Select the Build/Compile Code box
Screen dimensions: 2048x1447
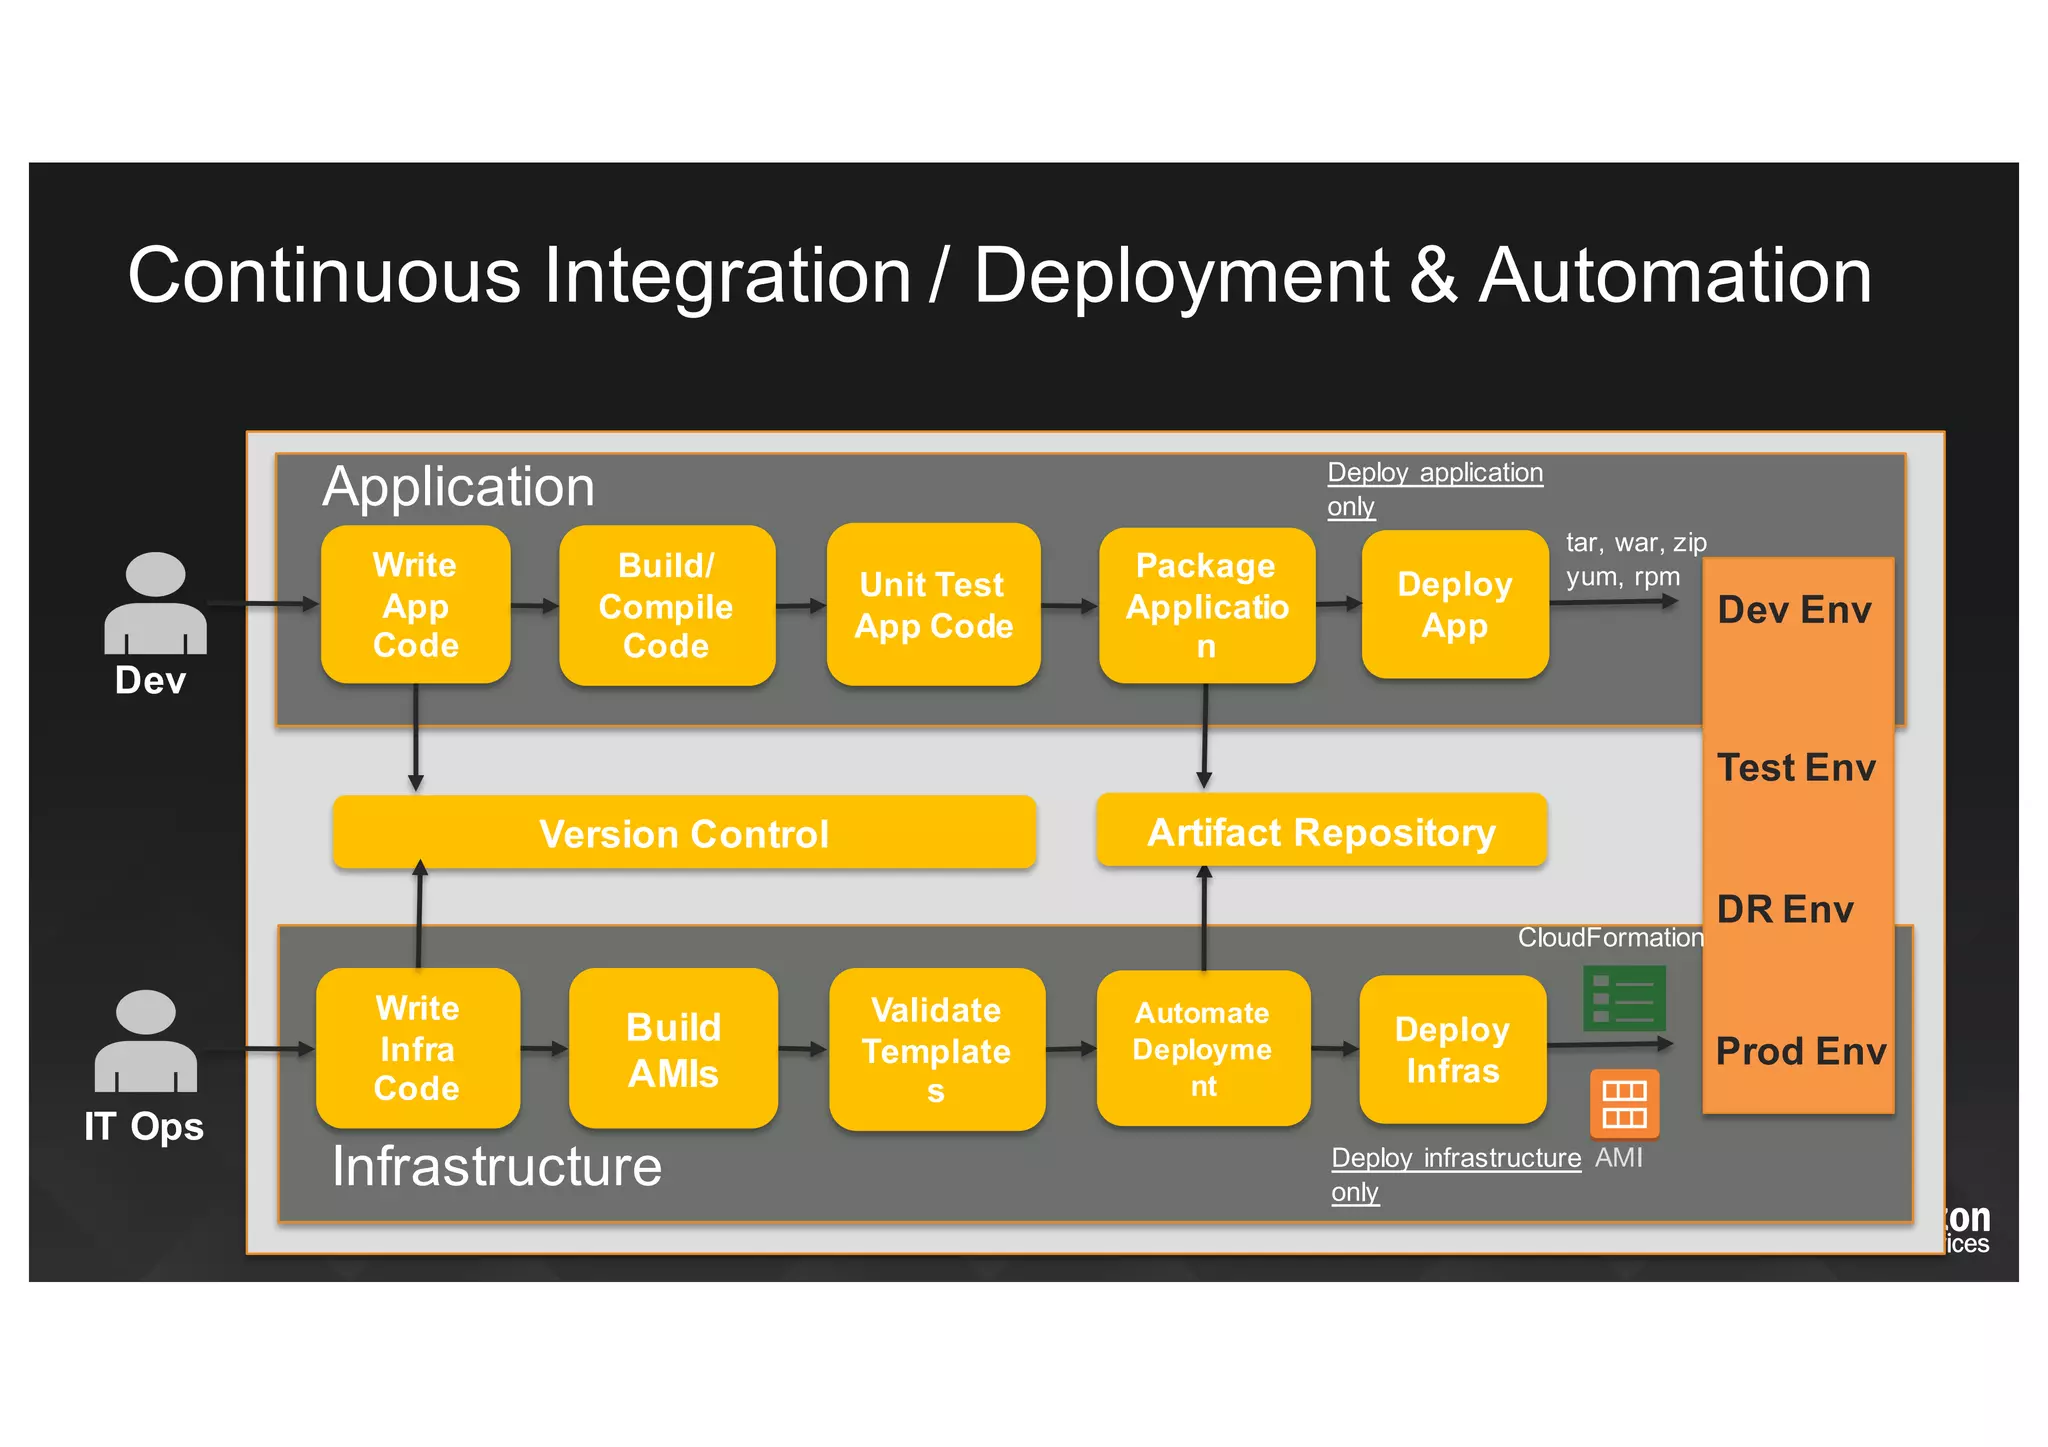pyautogui.click(x=666, y=606)
